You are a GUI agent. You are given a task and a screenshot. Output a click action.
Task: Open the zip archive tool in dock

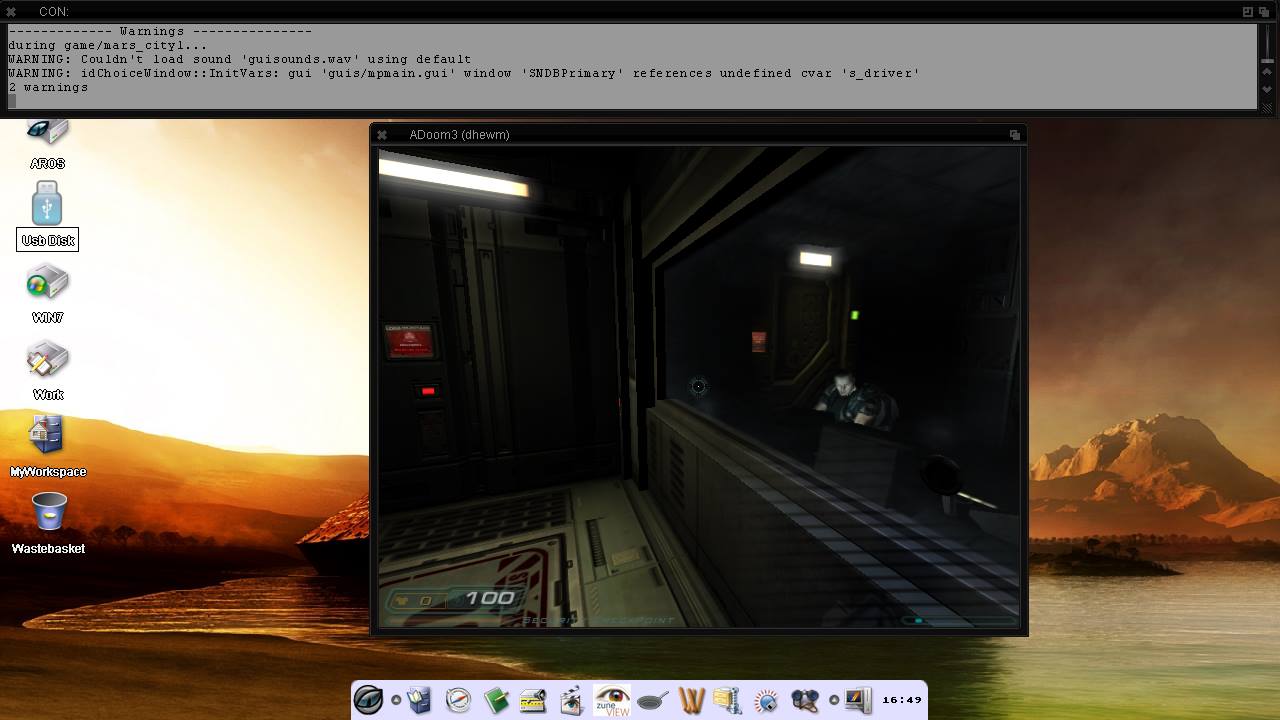pos(727,700)
